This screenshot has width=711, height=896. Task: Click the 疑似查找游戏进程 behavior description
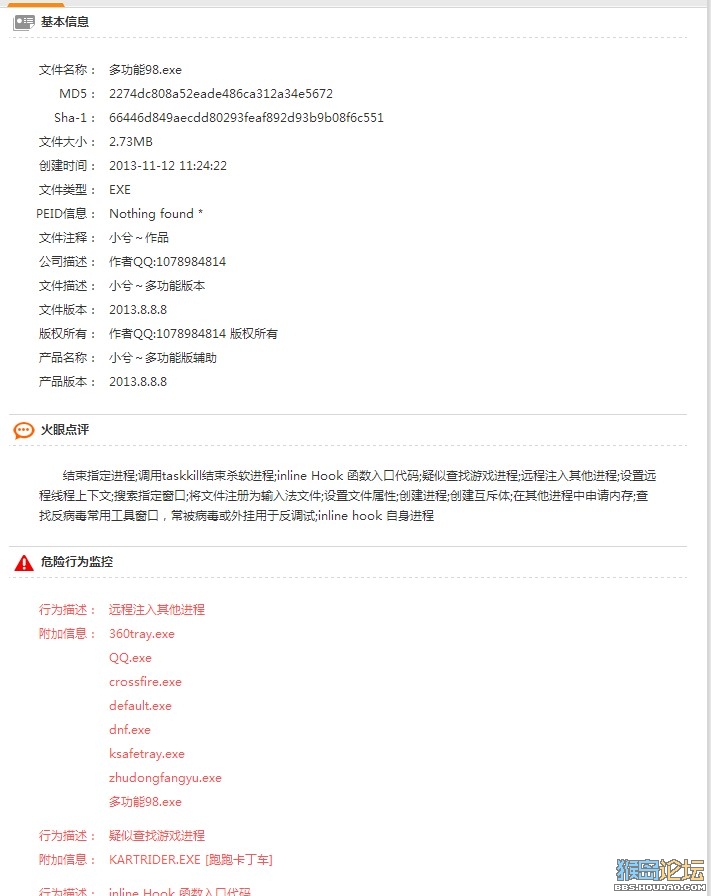point(157,835)
